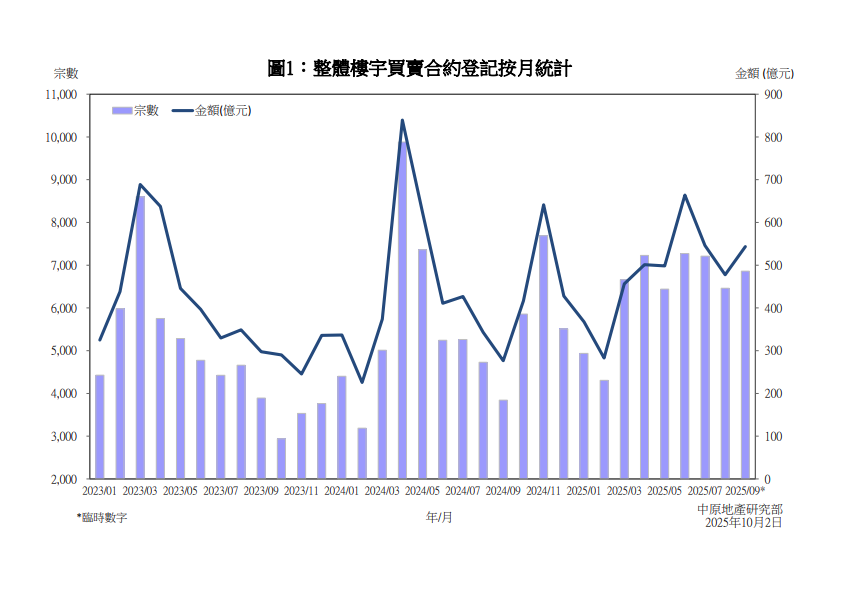Click the 宗數 left axis title
The image size is (849, 597).
click(x=66, y=73)
